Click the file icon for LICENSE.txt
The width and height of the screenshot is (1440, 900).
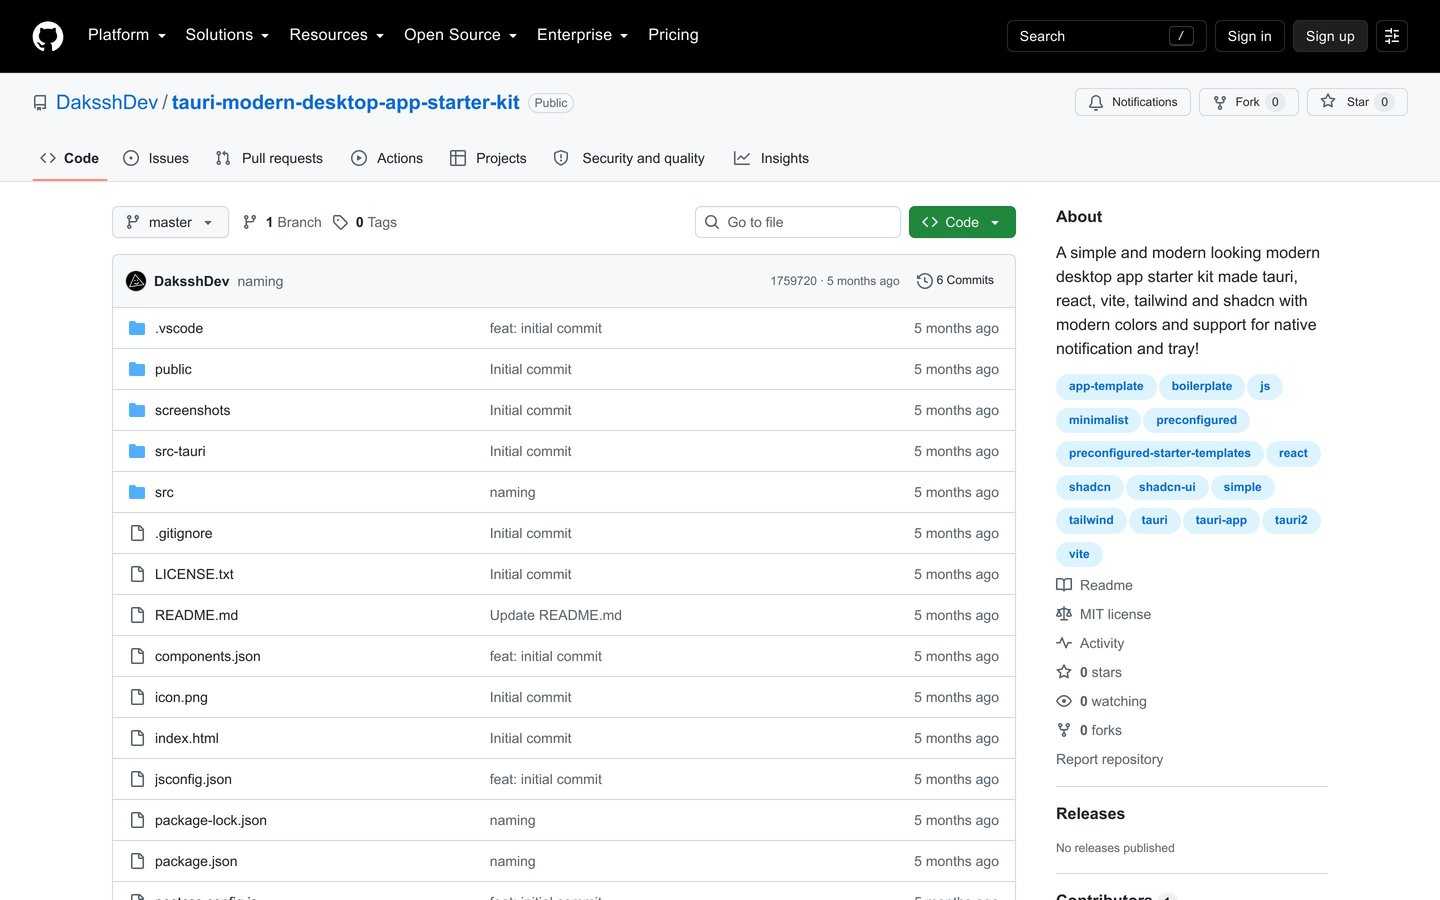tap(137, 574)
